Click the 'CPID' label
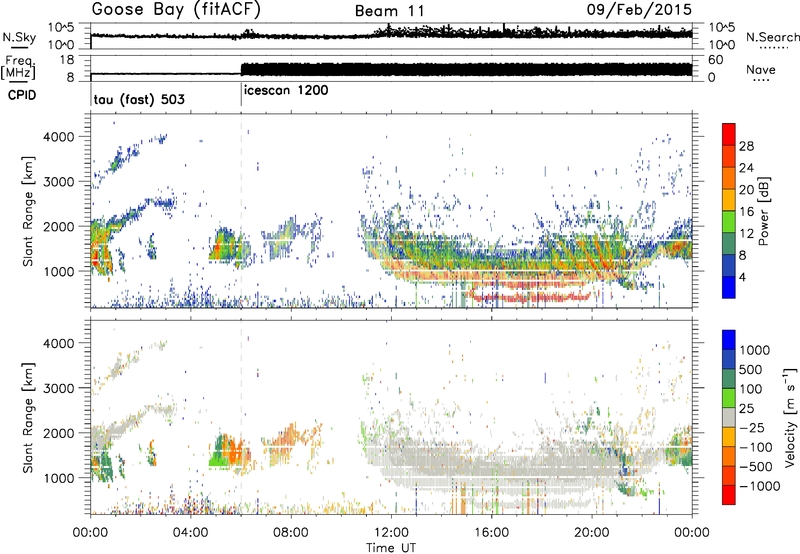Screen dimensions: 800x554 tap(22, 95)
